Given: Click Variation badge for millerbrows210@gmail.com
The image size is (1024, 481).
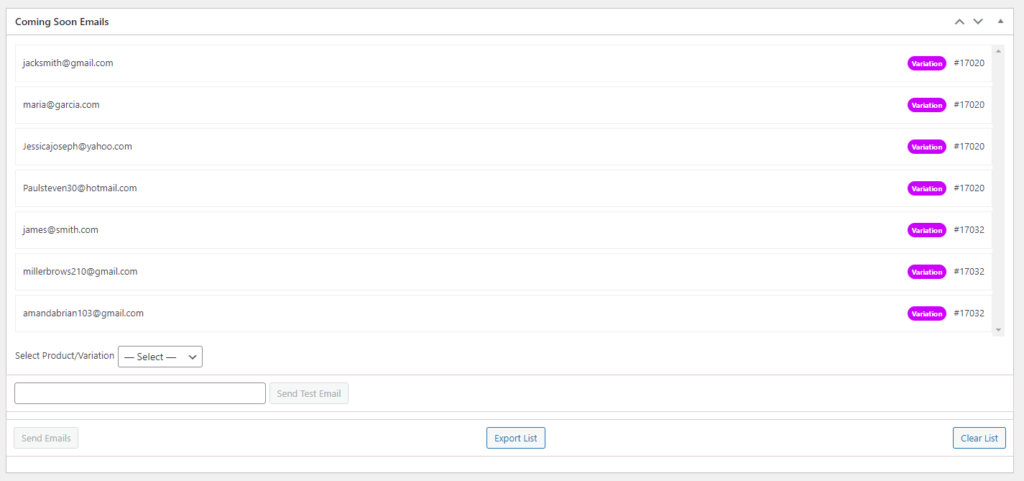Looking at the screenshot, I should tap(926, 272).
